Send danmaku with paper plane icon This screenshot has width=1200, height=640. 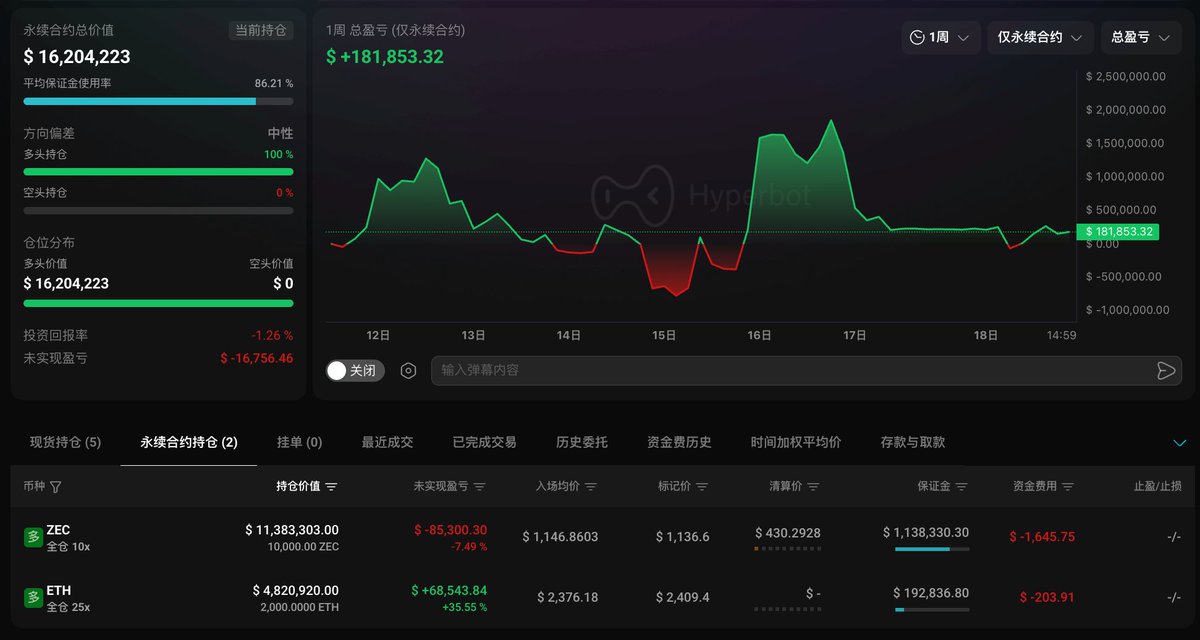(x=1165, y=371)
